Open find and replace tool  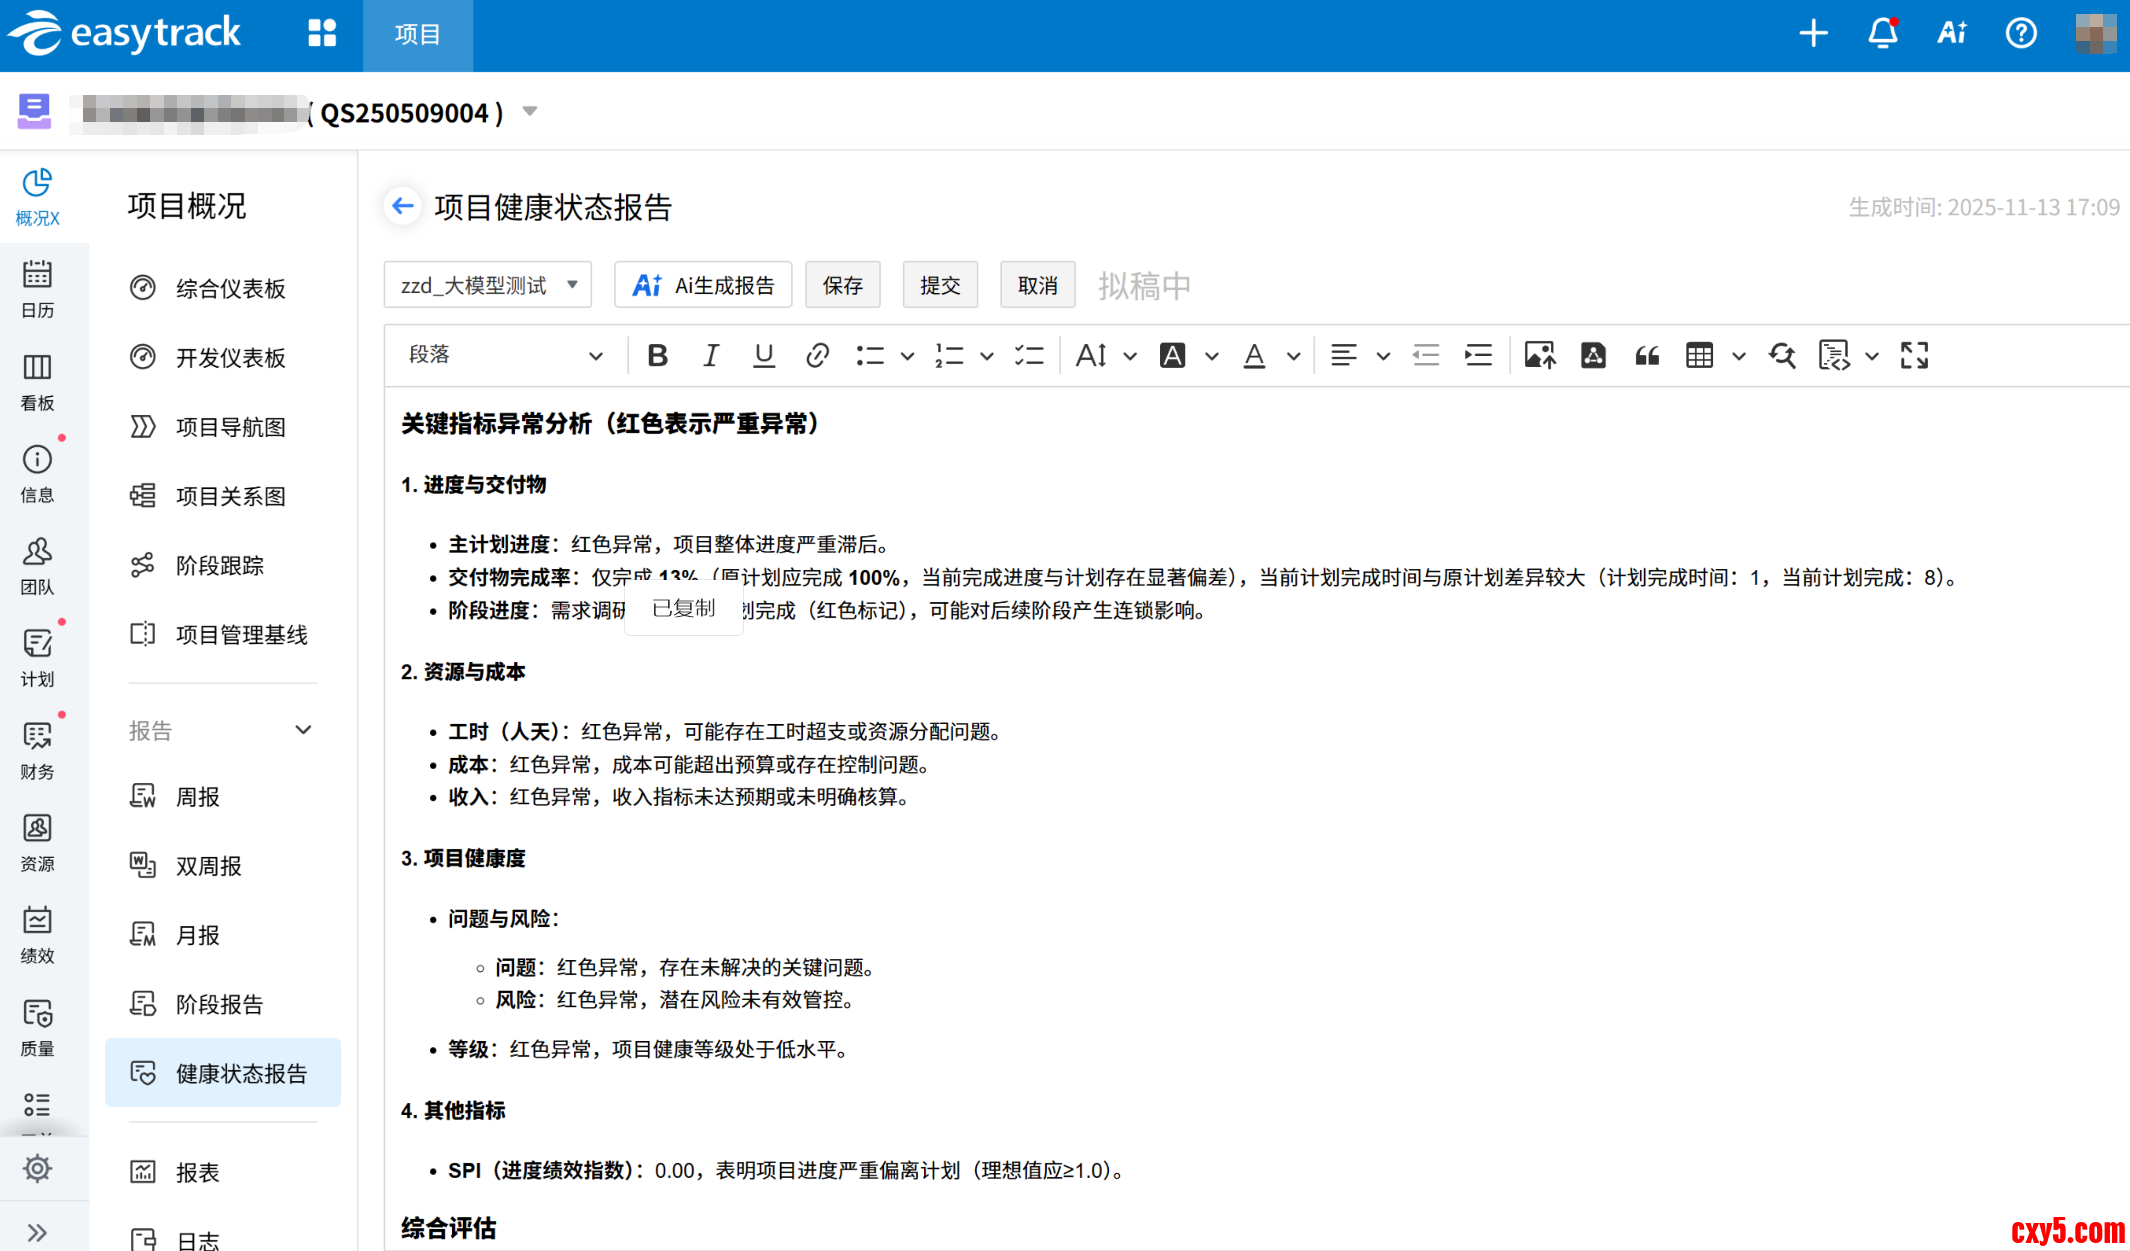pyautogui.click(x=1782, y=355)
